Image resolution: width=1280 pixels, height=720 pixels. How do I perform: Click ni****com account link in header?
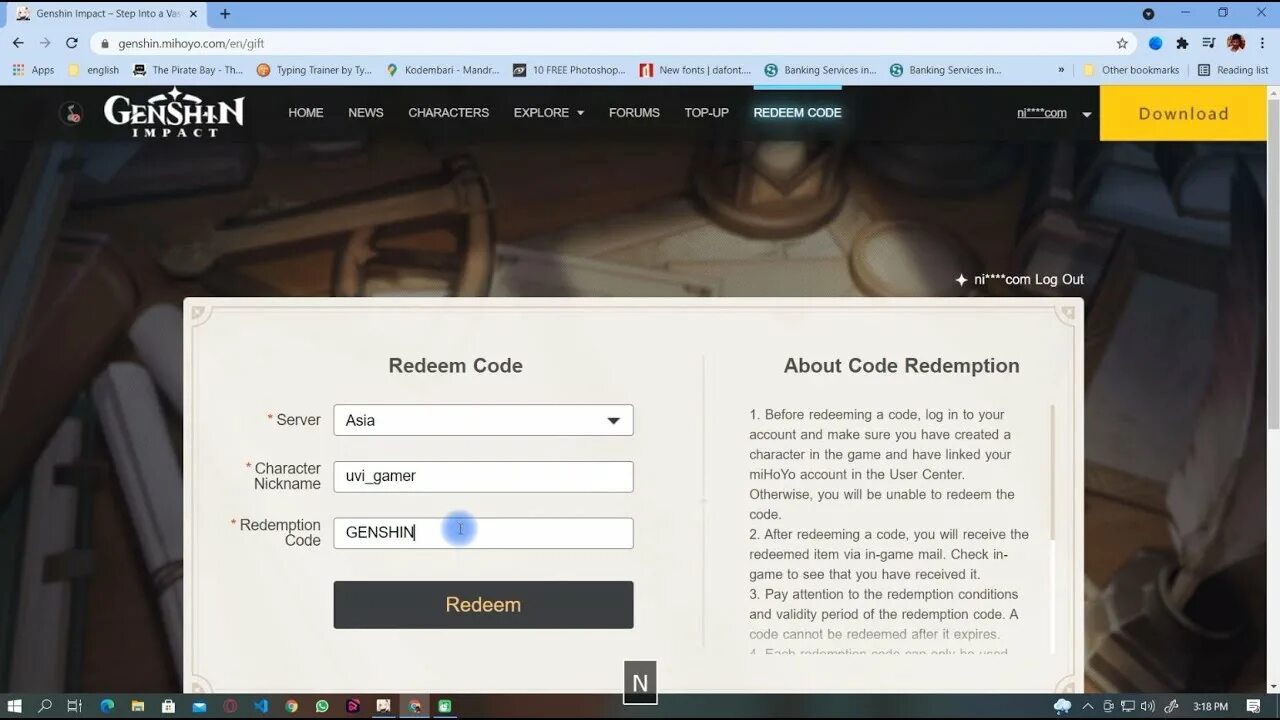point(1042,113)
